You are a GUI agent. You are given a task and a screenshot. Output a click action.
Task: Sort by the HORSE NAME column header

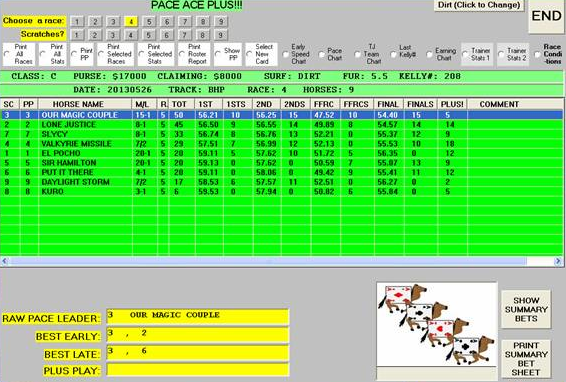[78, 104]
